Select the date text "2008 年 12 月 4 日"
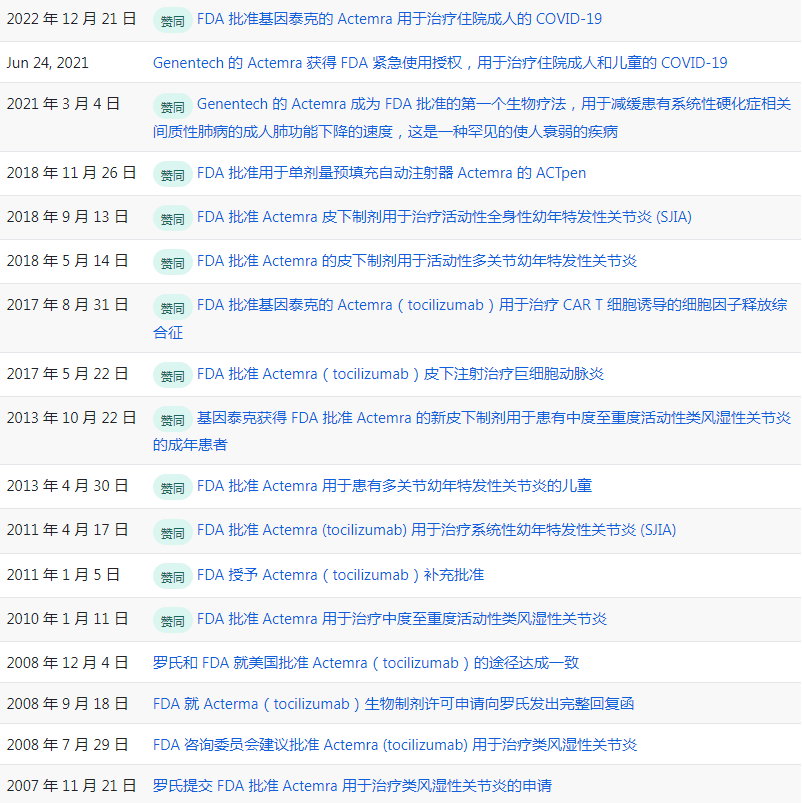 67,662
